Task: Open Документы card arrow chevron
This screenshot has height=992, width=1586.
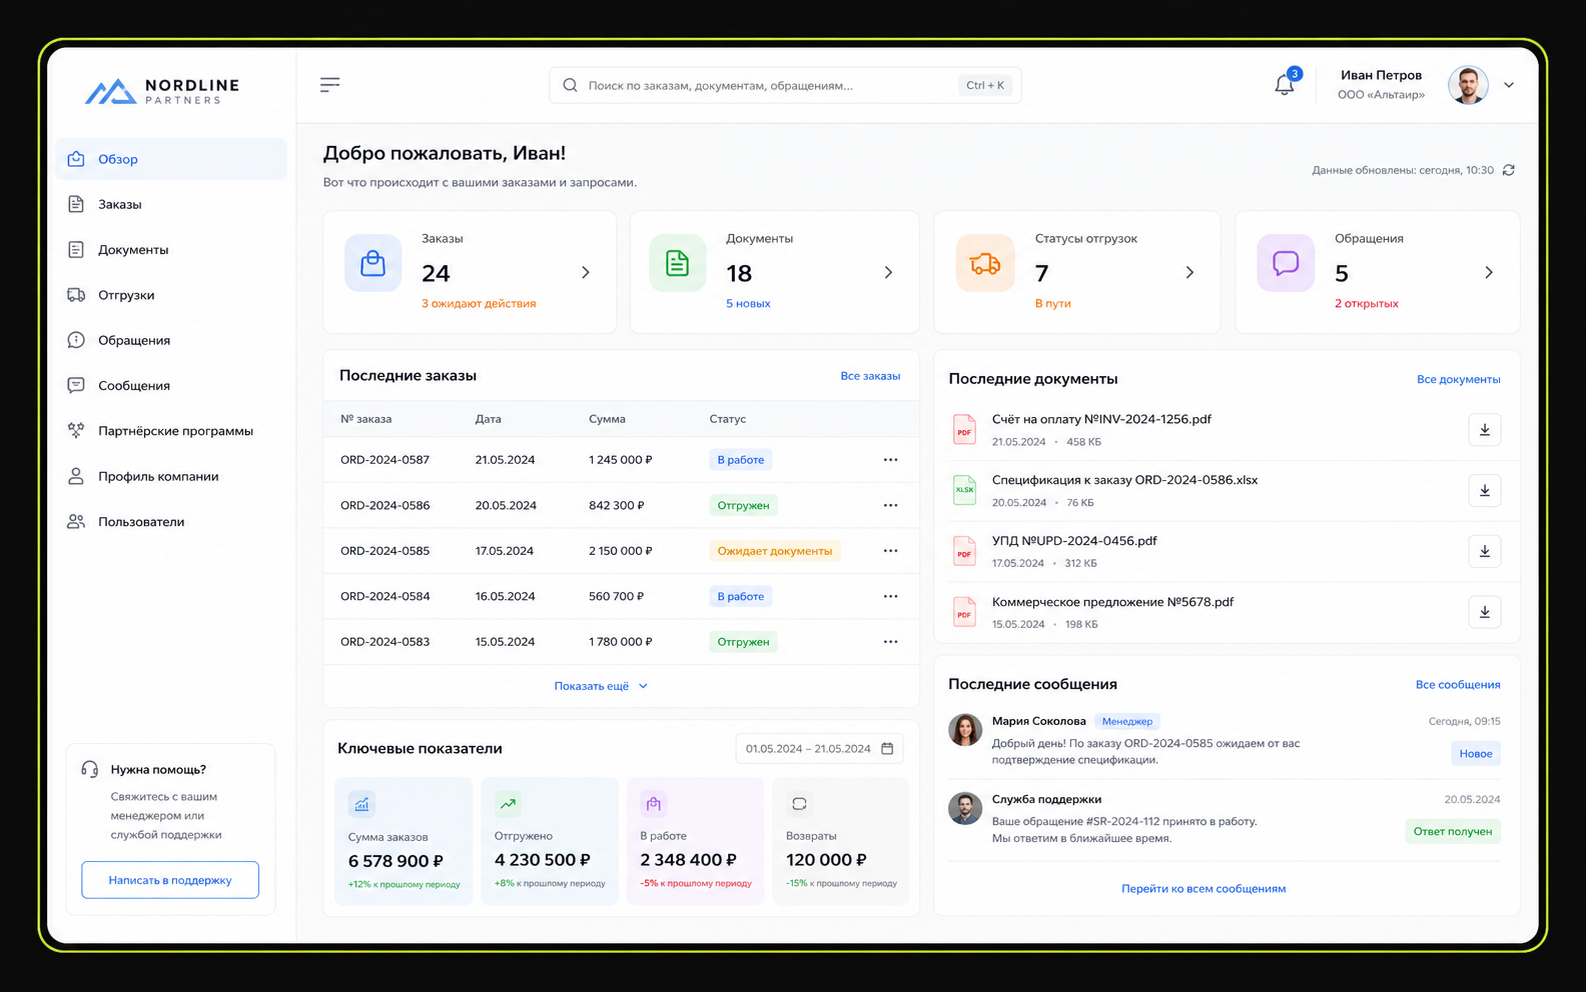Action: coord(888,272)
